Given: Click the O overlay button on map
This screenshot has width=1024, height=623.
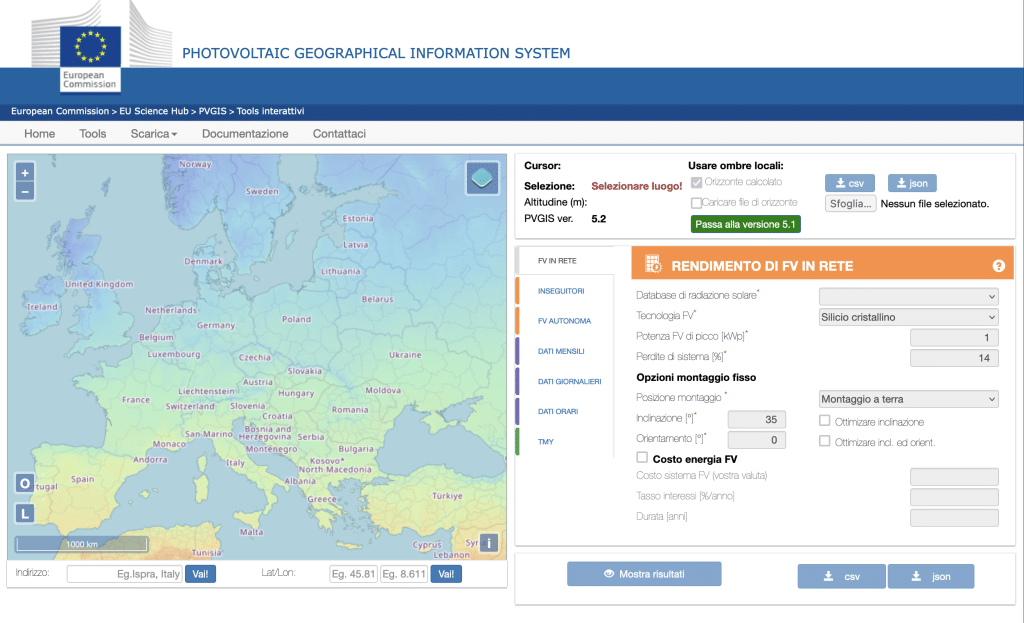Looking at the screenshot, I should click(25, 483).
